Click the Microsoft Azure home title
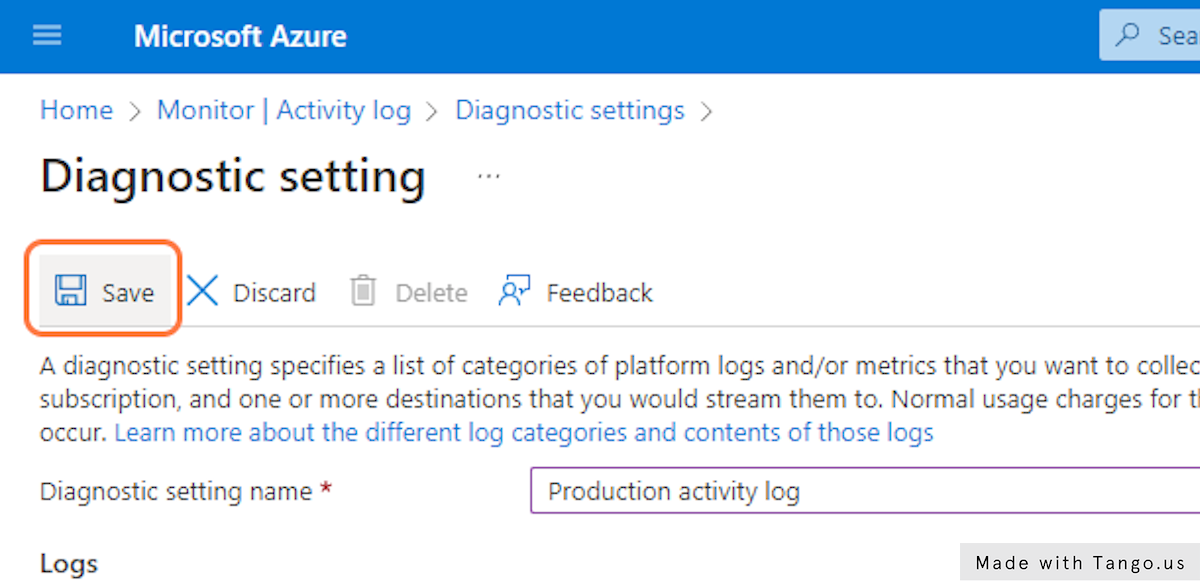 pyautogui.click(x=240, y=37)
